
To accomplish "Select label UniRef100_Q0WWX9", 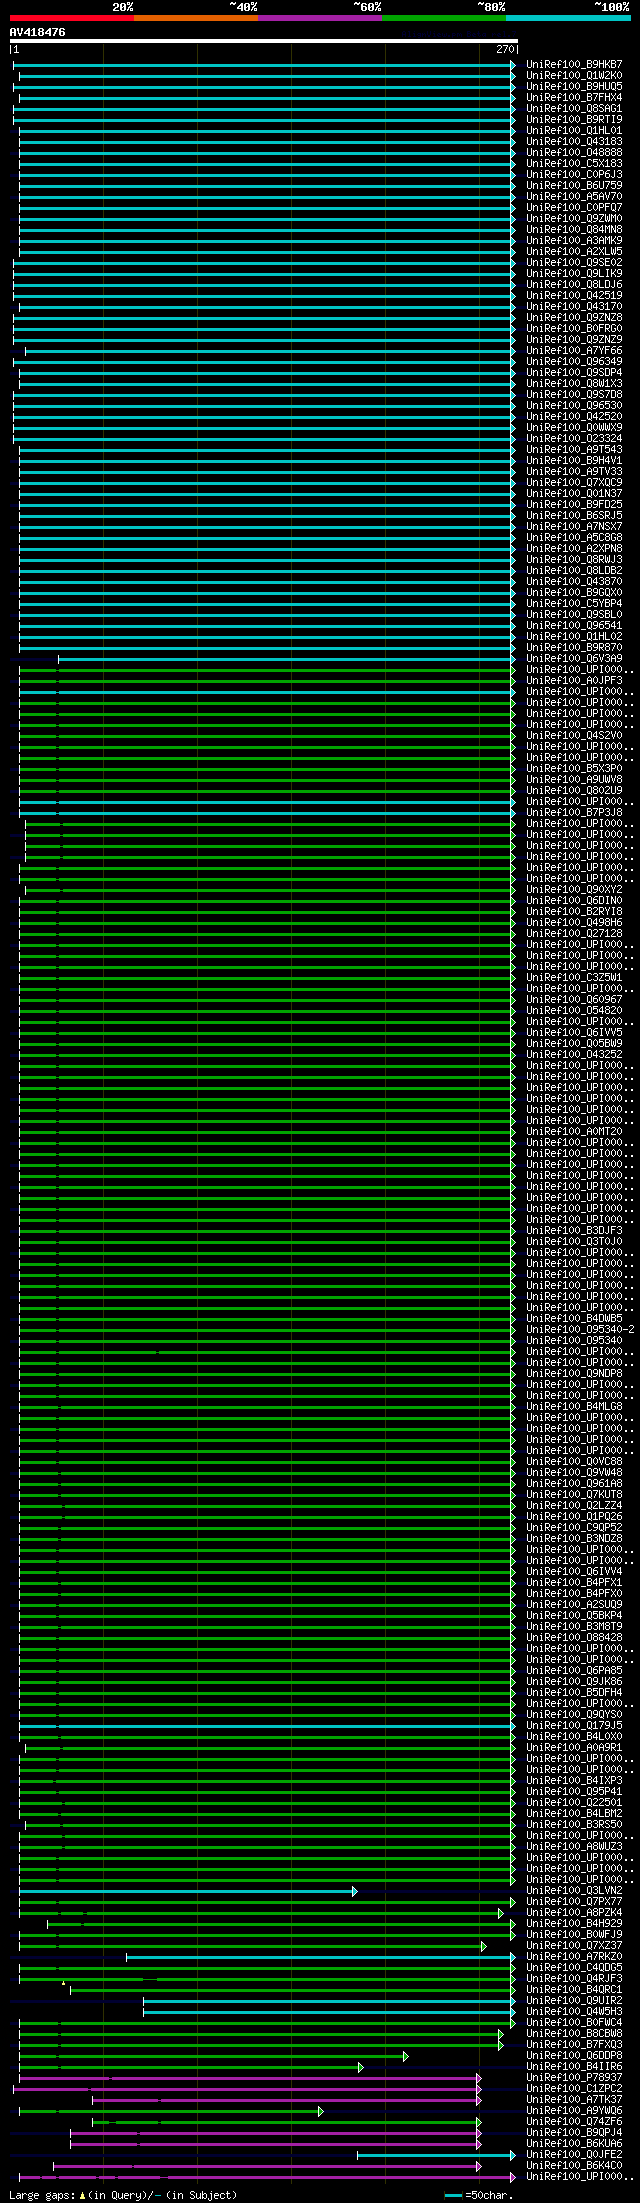I will point(574,427).
